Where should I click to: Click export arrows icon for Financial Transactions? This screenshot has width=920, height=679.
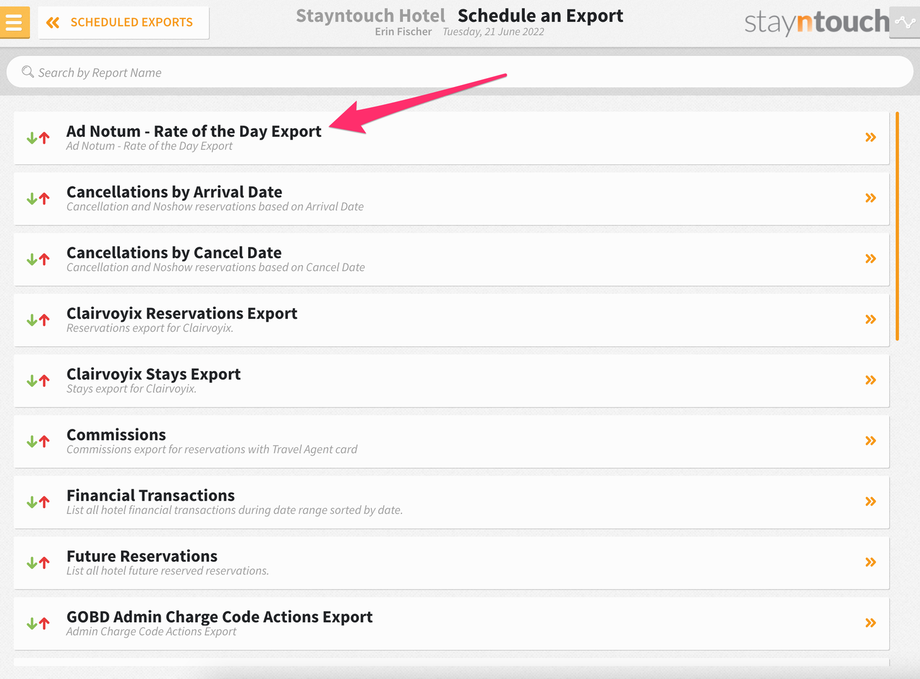pos(38,502)
